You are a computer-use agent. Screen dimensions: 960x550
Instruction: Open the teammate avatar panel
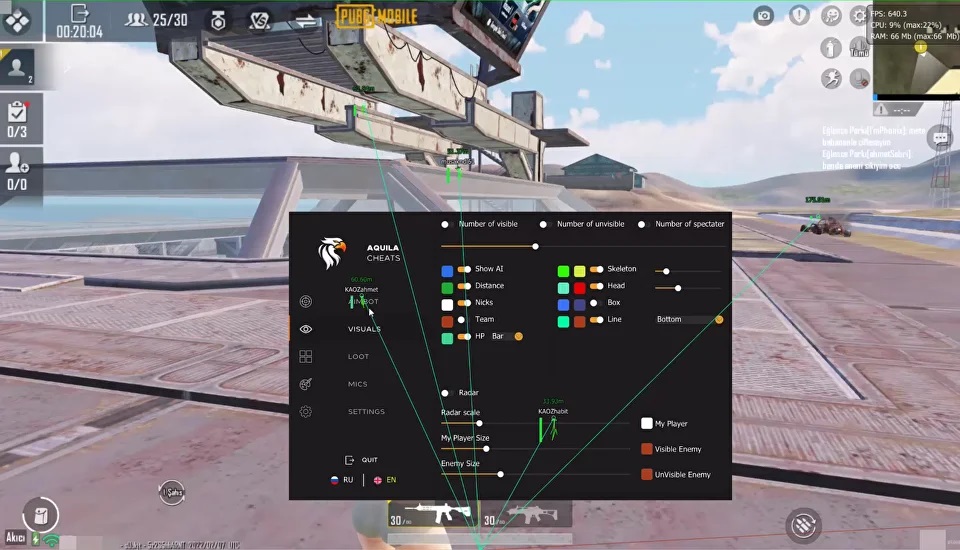point(17,67)
